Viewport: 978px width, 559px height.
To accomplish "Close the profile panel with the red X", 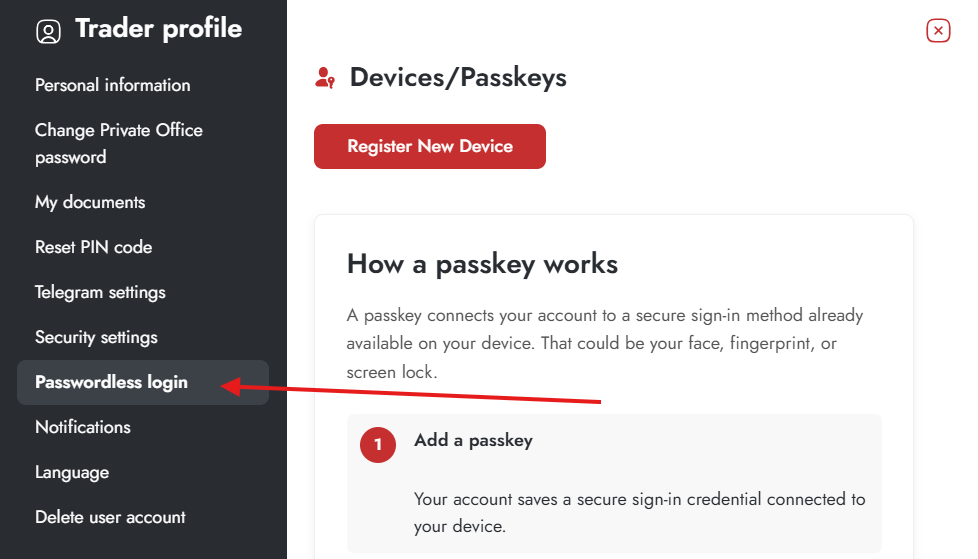I will coord(938,31).
